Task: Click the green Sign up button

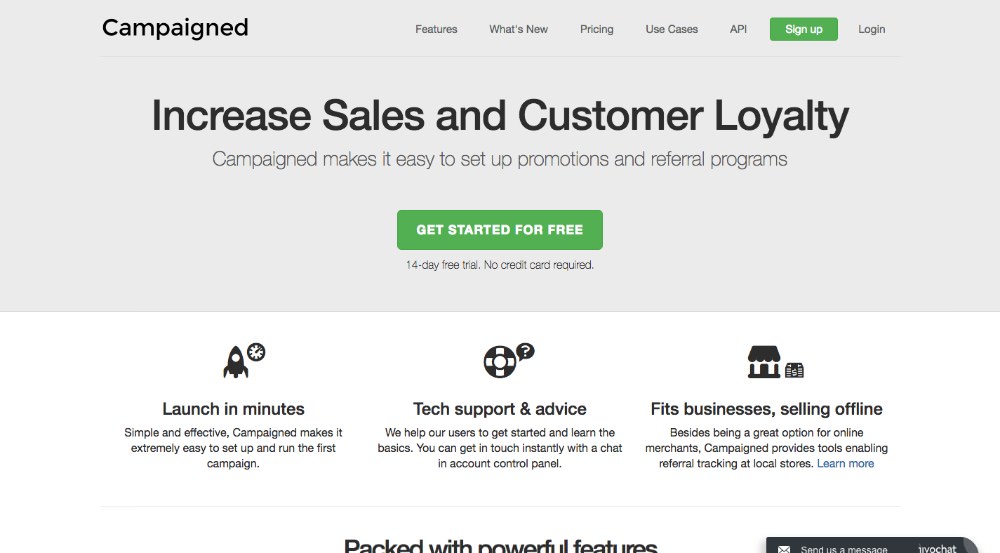Action: point(804,29)
